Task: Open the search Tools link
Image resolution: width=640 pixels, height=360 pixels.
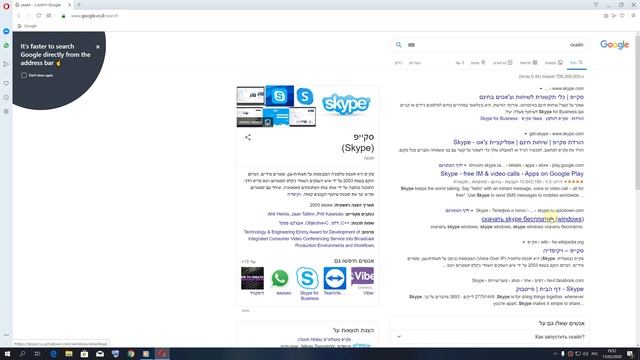Action: click(398, 63)
